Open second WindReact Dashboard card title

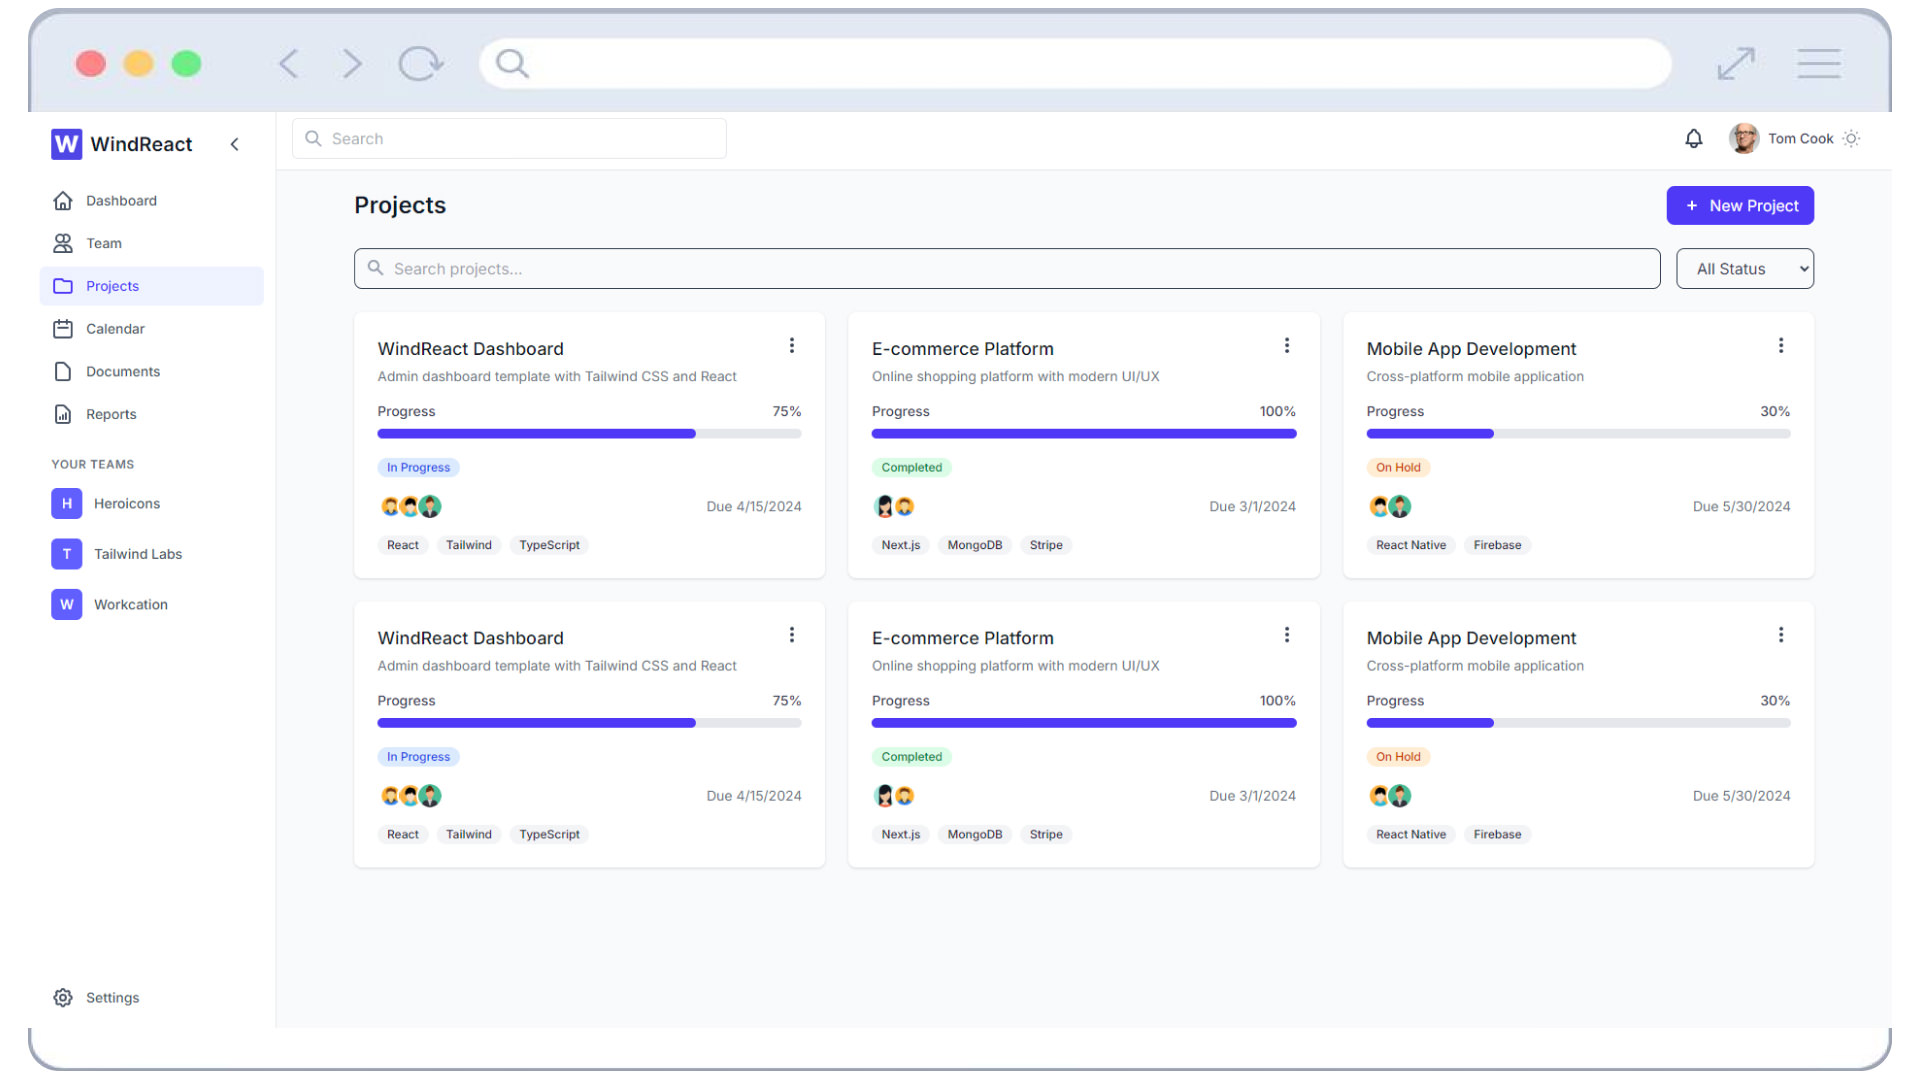click(x=470, y=638)
